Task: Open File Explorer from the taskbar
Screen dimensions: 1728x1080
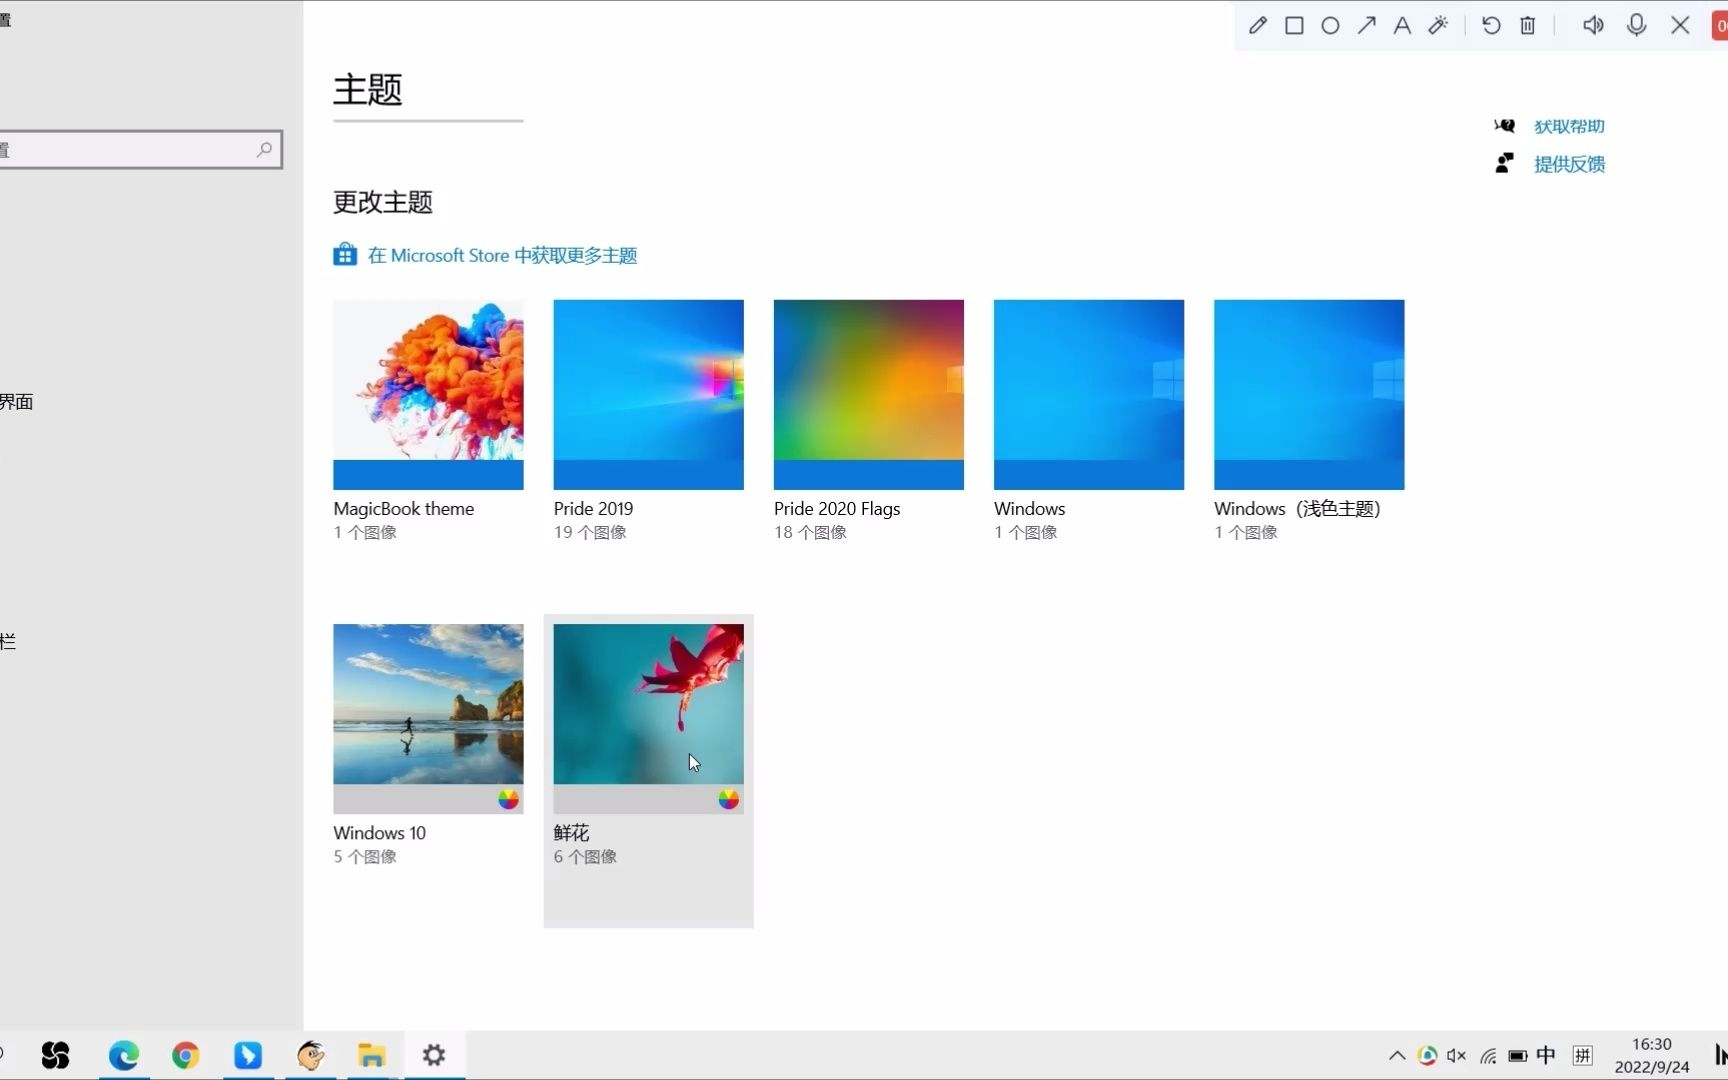Action: click(371, 1055)
